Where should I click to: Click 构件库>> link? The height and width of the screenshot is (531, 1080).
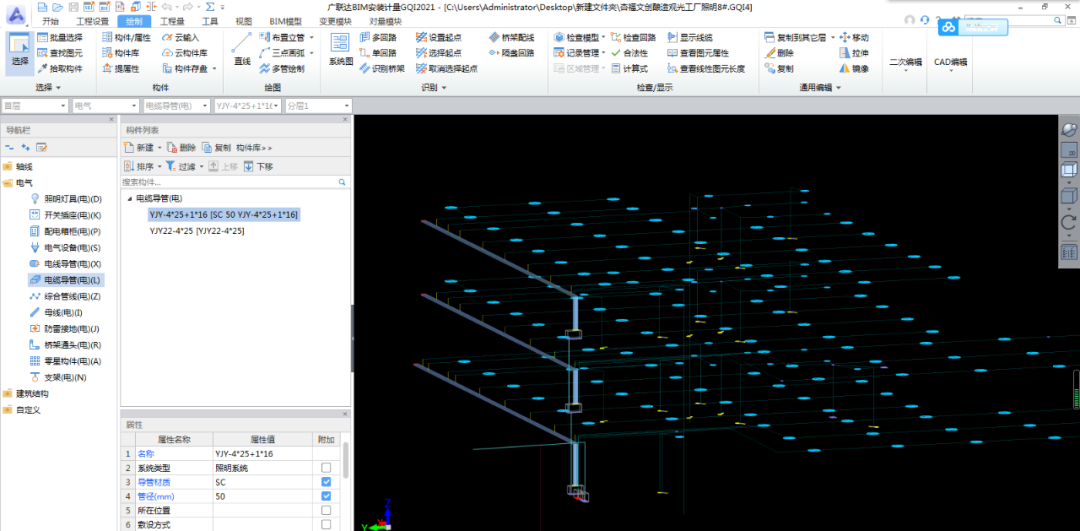click(x=254, y=147)
